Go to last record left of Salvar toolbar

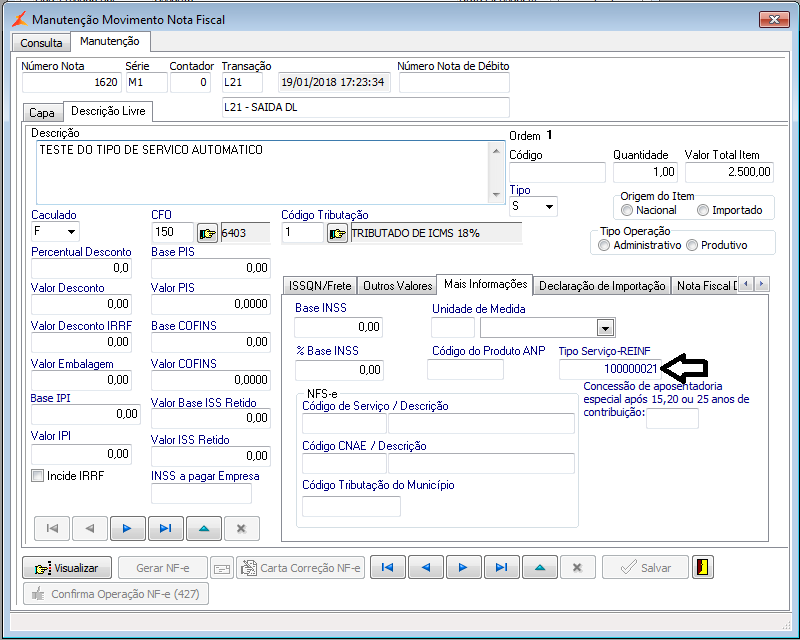[x=499, y=567]
